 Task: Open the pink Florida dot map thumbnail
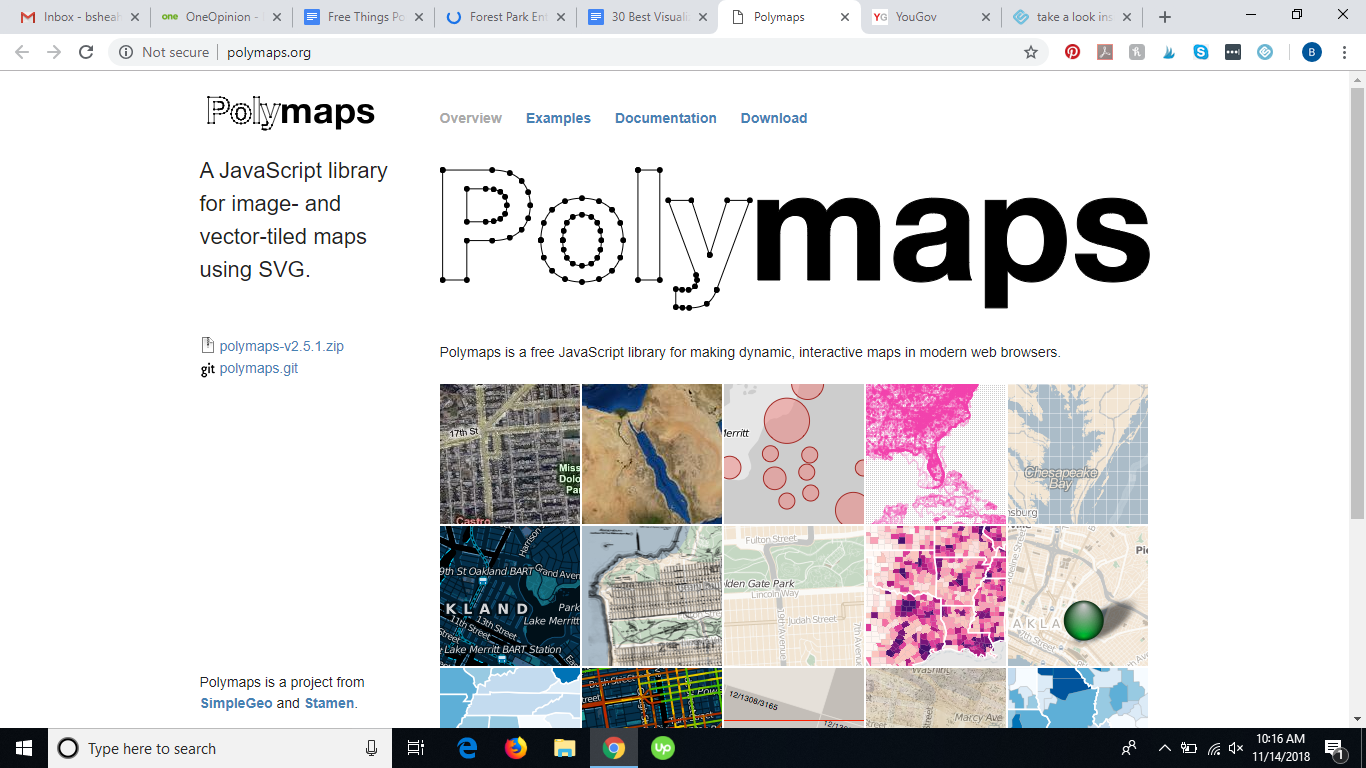pos(935,454)
